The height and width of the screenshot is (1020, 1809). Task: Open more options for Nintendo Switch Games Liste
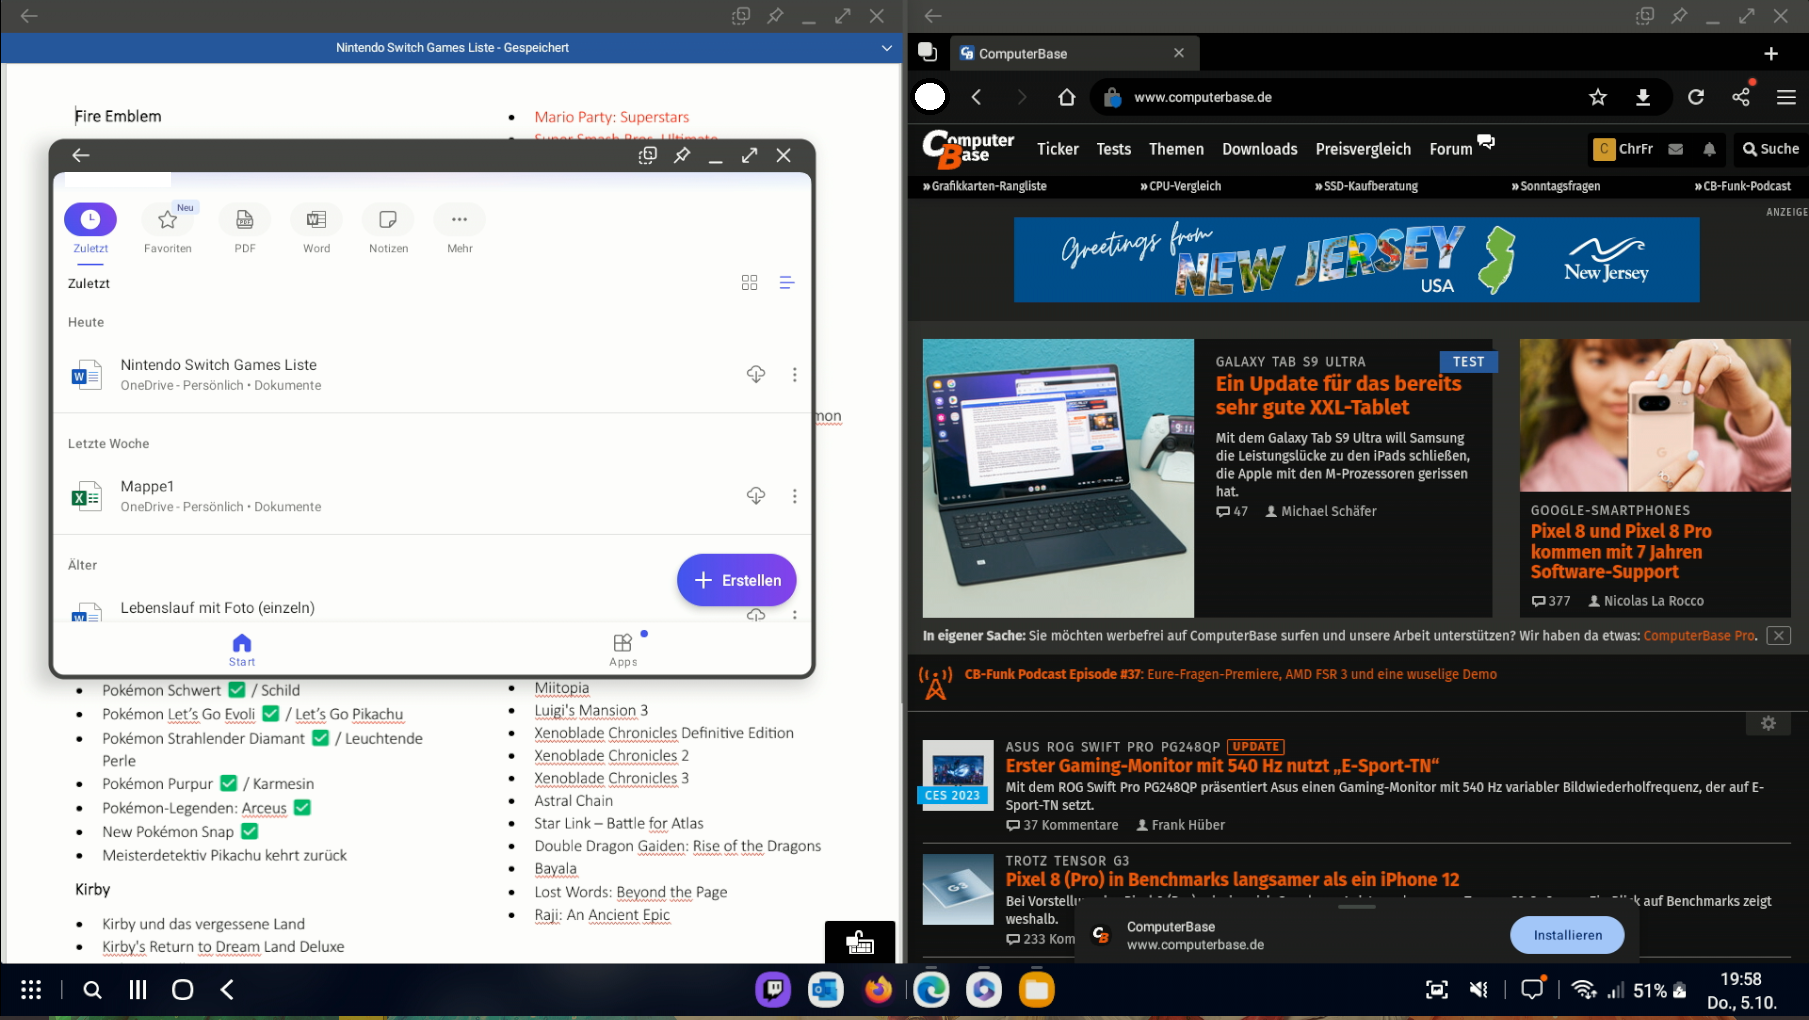795,374
